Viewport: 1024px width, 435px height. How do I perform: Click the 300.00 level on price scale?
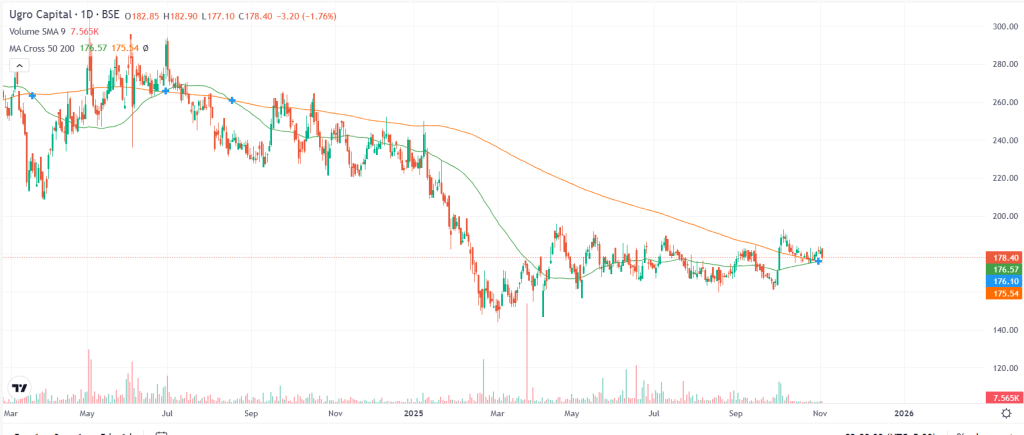[x=1002, y=26]
